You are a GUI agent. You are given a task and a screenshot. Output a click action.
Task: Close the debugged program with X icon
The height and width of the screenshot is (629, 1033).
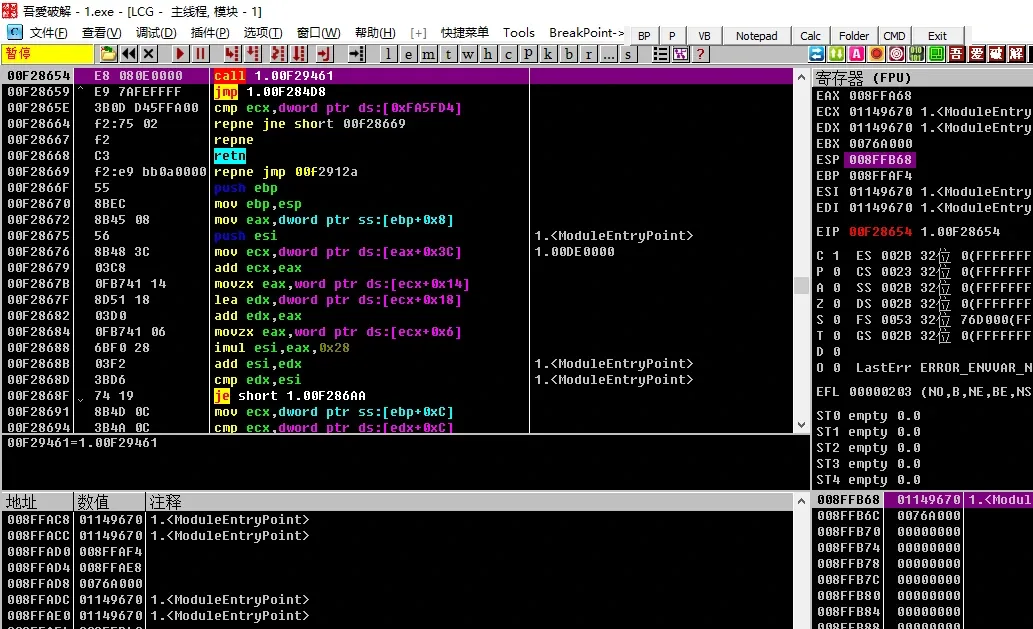click(x=149, y=54)
